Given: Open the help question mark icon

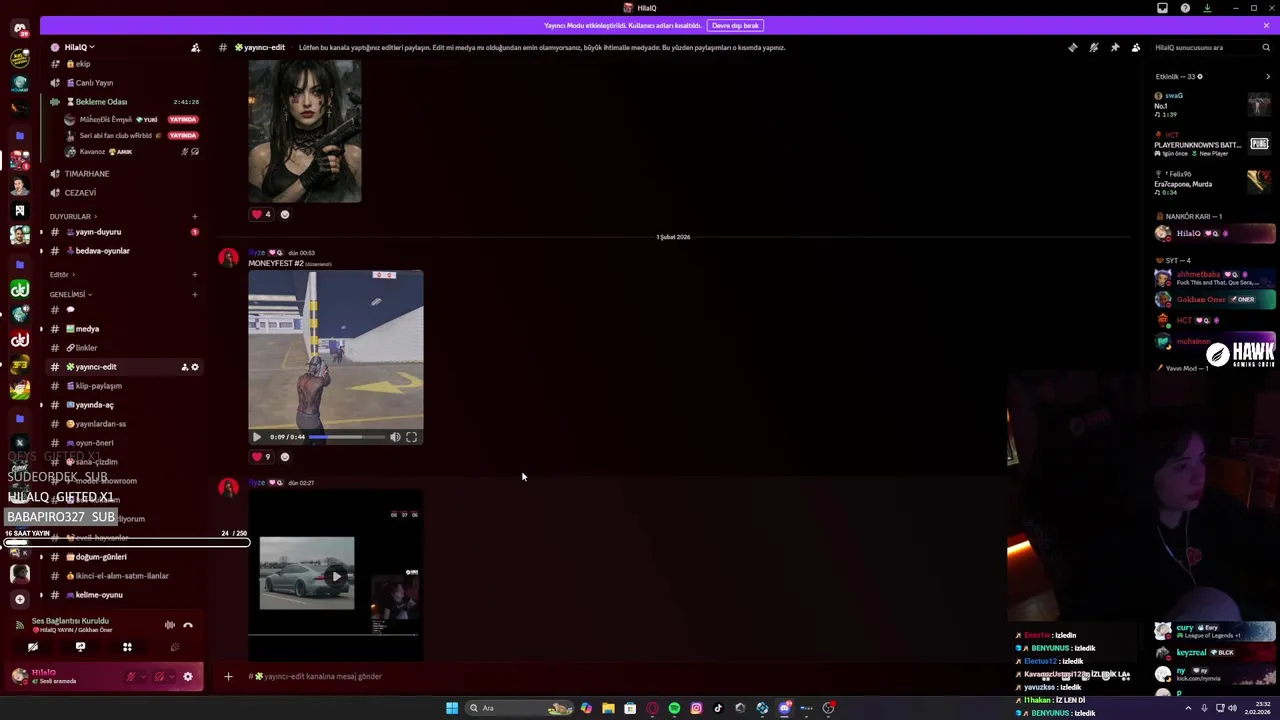Looking at the screenshot, I should pyautogui.click(x=1185, y=8).
